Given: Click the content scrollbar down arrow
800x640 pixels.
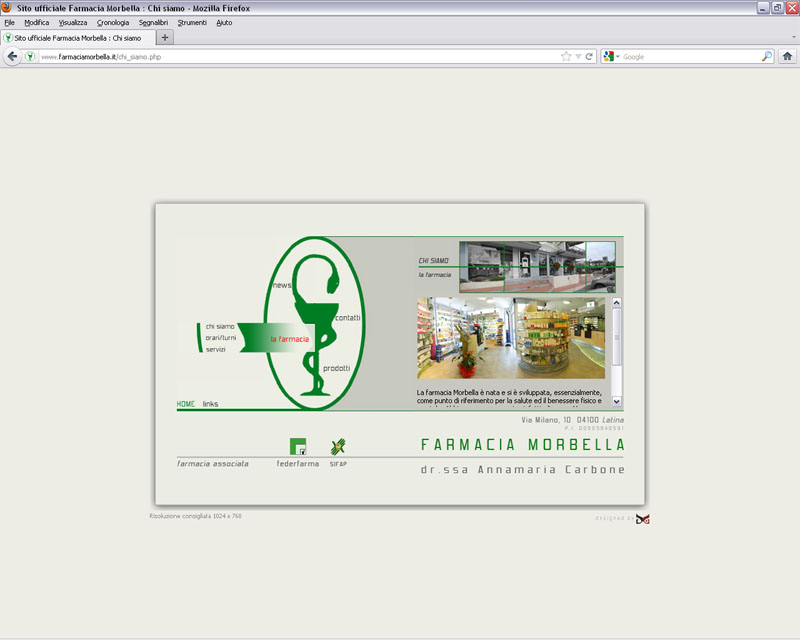Looking at the screenshot, I should pos(616,401).
